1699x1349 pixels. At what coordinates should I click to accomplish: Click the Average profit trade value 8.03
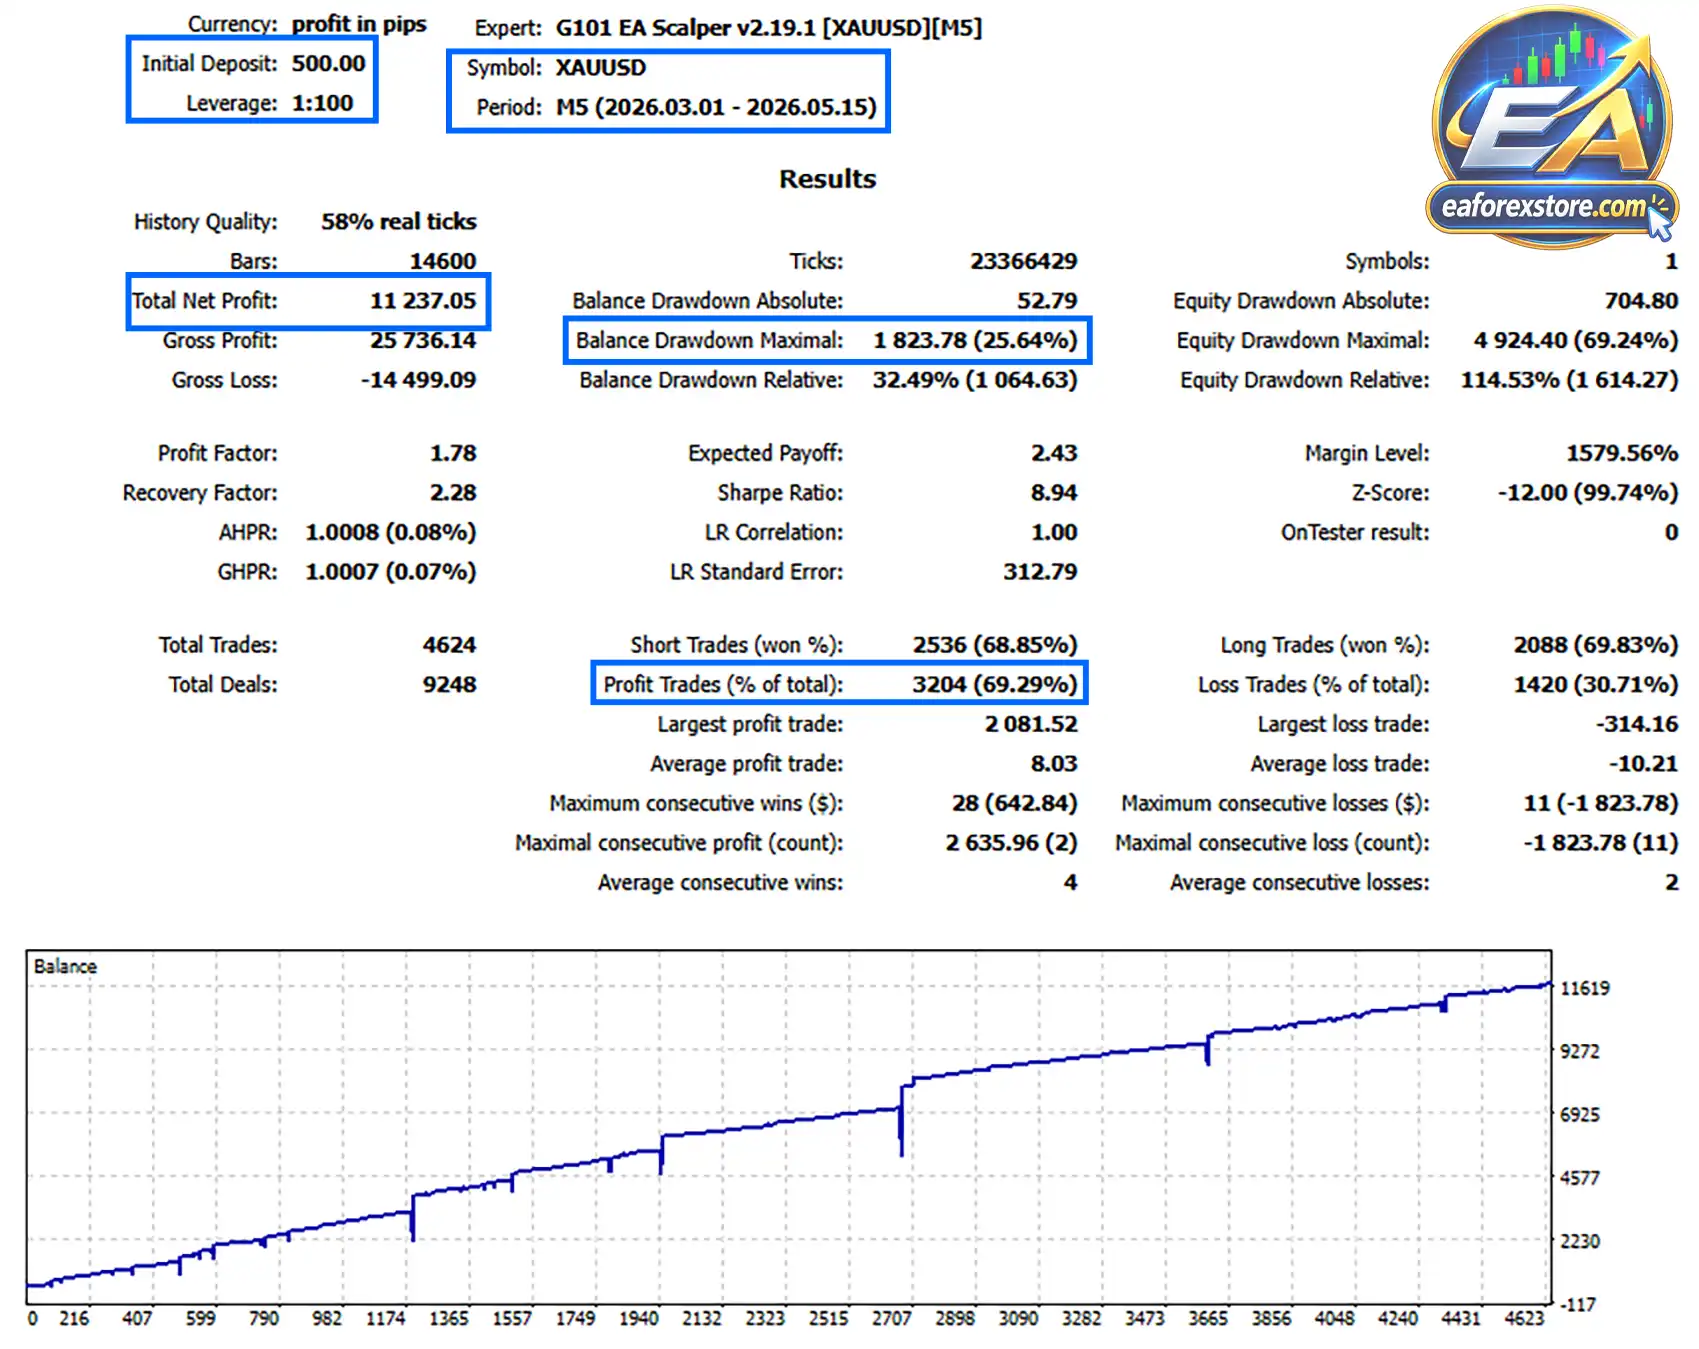(1054, 764)
